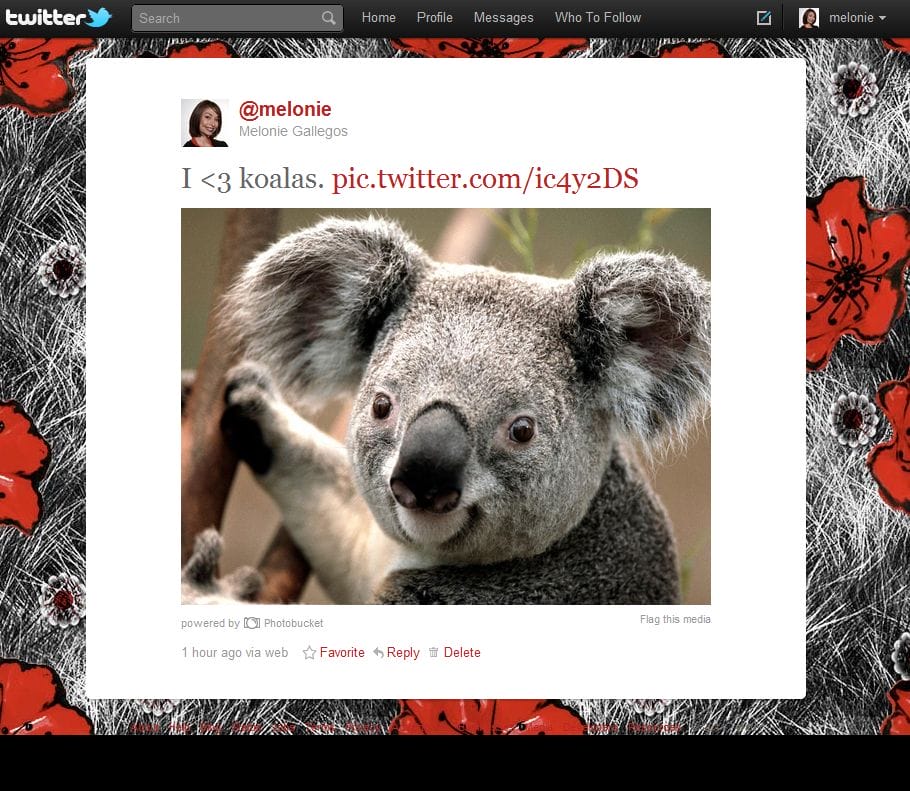Open the Profile menu item
Viewport: 910px width, 791px height.
click(x=434, y=17)
